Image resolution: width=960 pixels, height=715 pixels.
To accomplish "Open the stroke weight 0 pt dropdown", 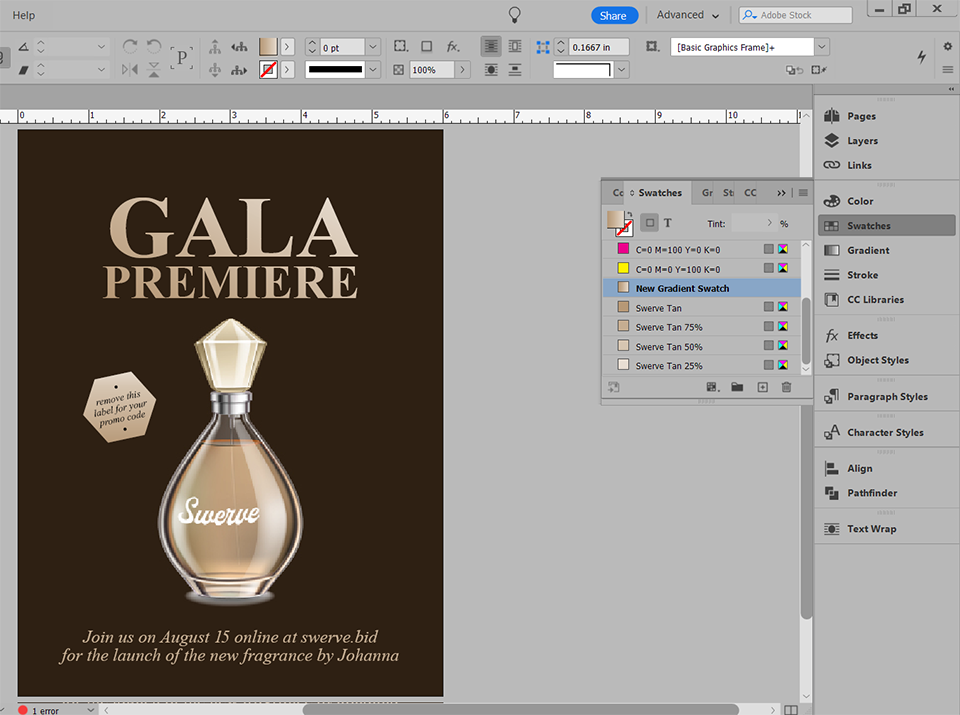I will (372, 47).
